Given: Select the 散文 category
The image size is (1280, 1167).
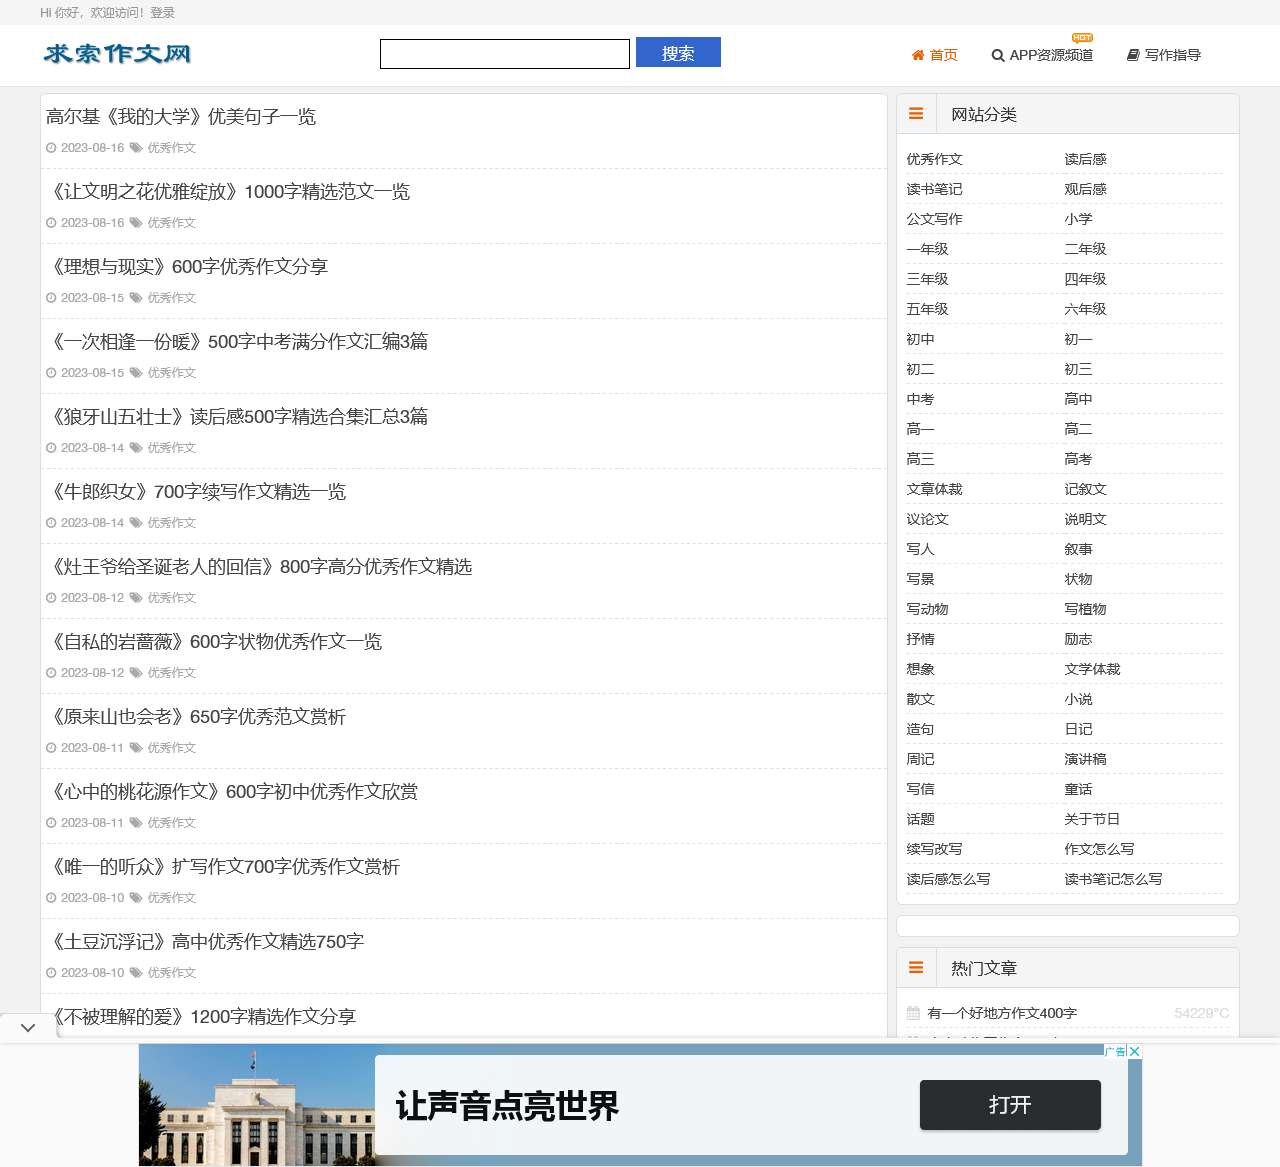Looking at the screenshot, I should [920, 699].
